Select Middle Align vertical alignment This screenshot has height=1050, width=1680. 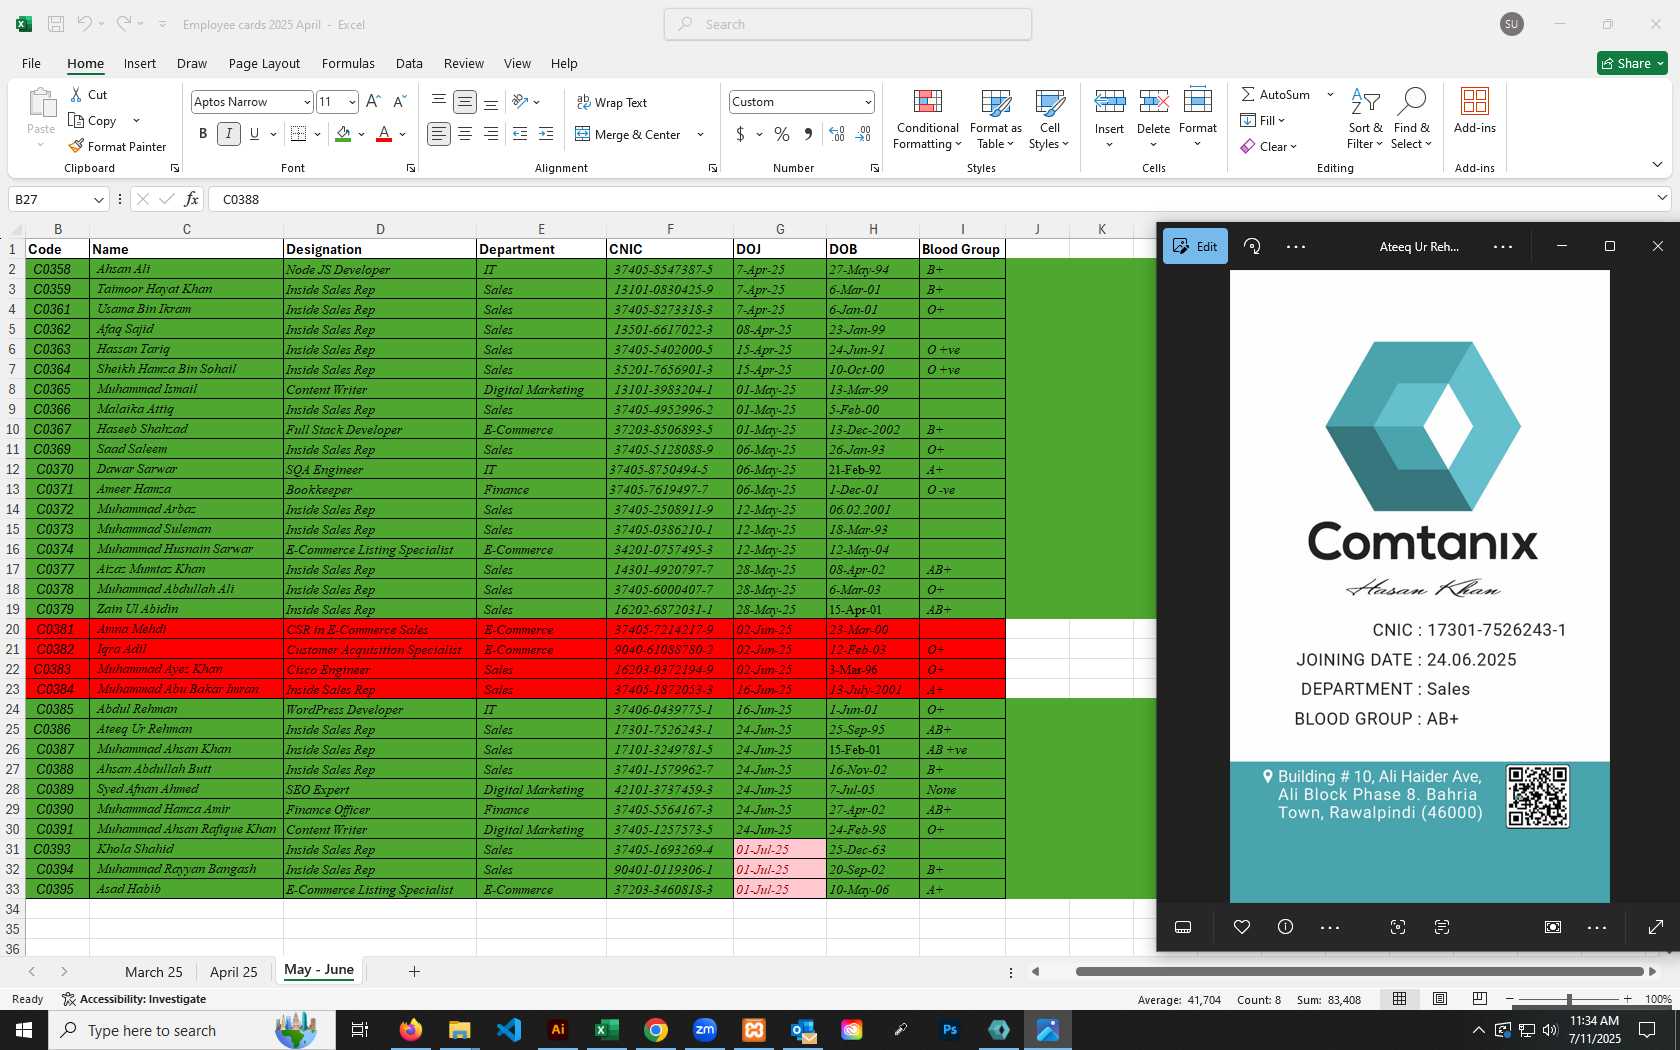point(464,102)
